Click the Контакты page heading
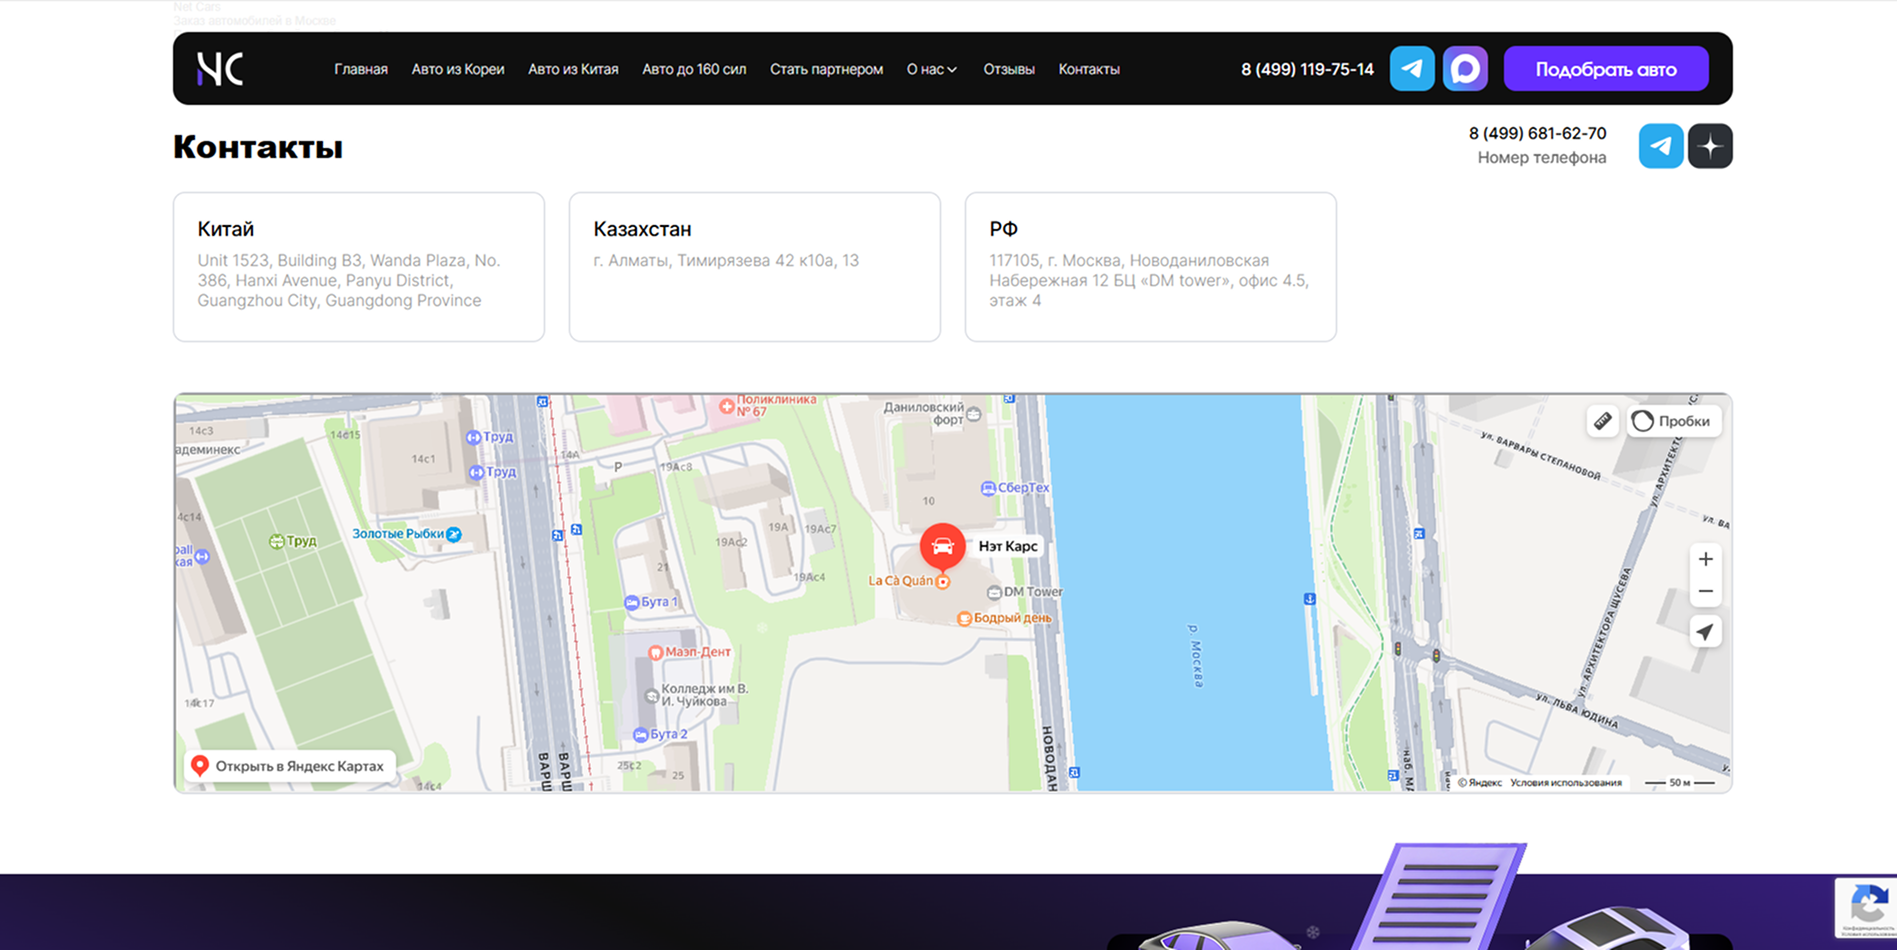The width and height of the screenshot is (1897, 950). pos(258,147)
